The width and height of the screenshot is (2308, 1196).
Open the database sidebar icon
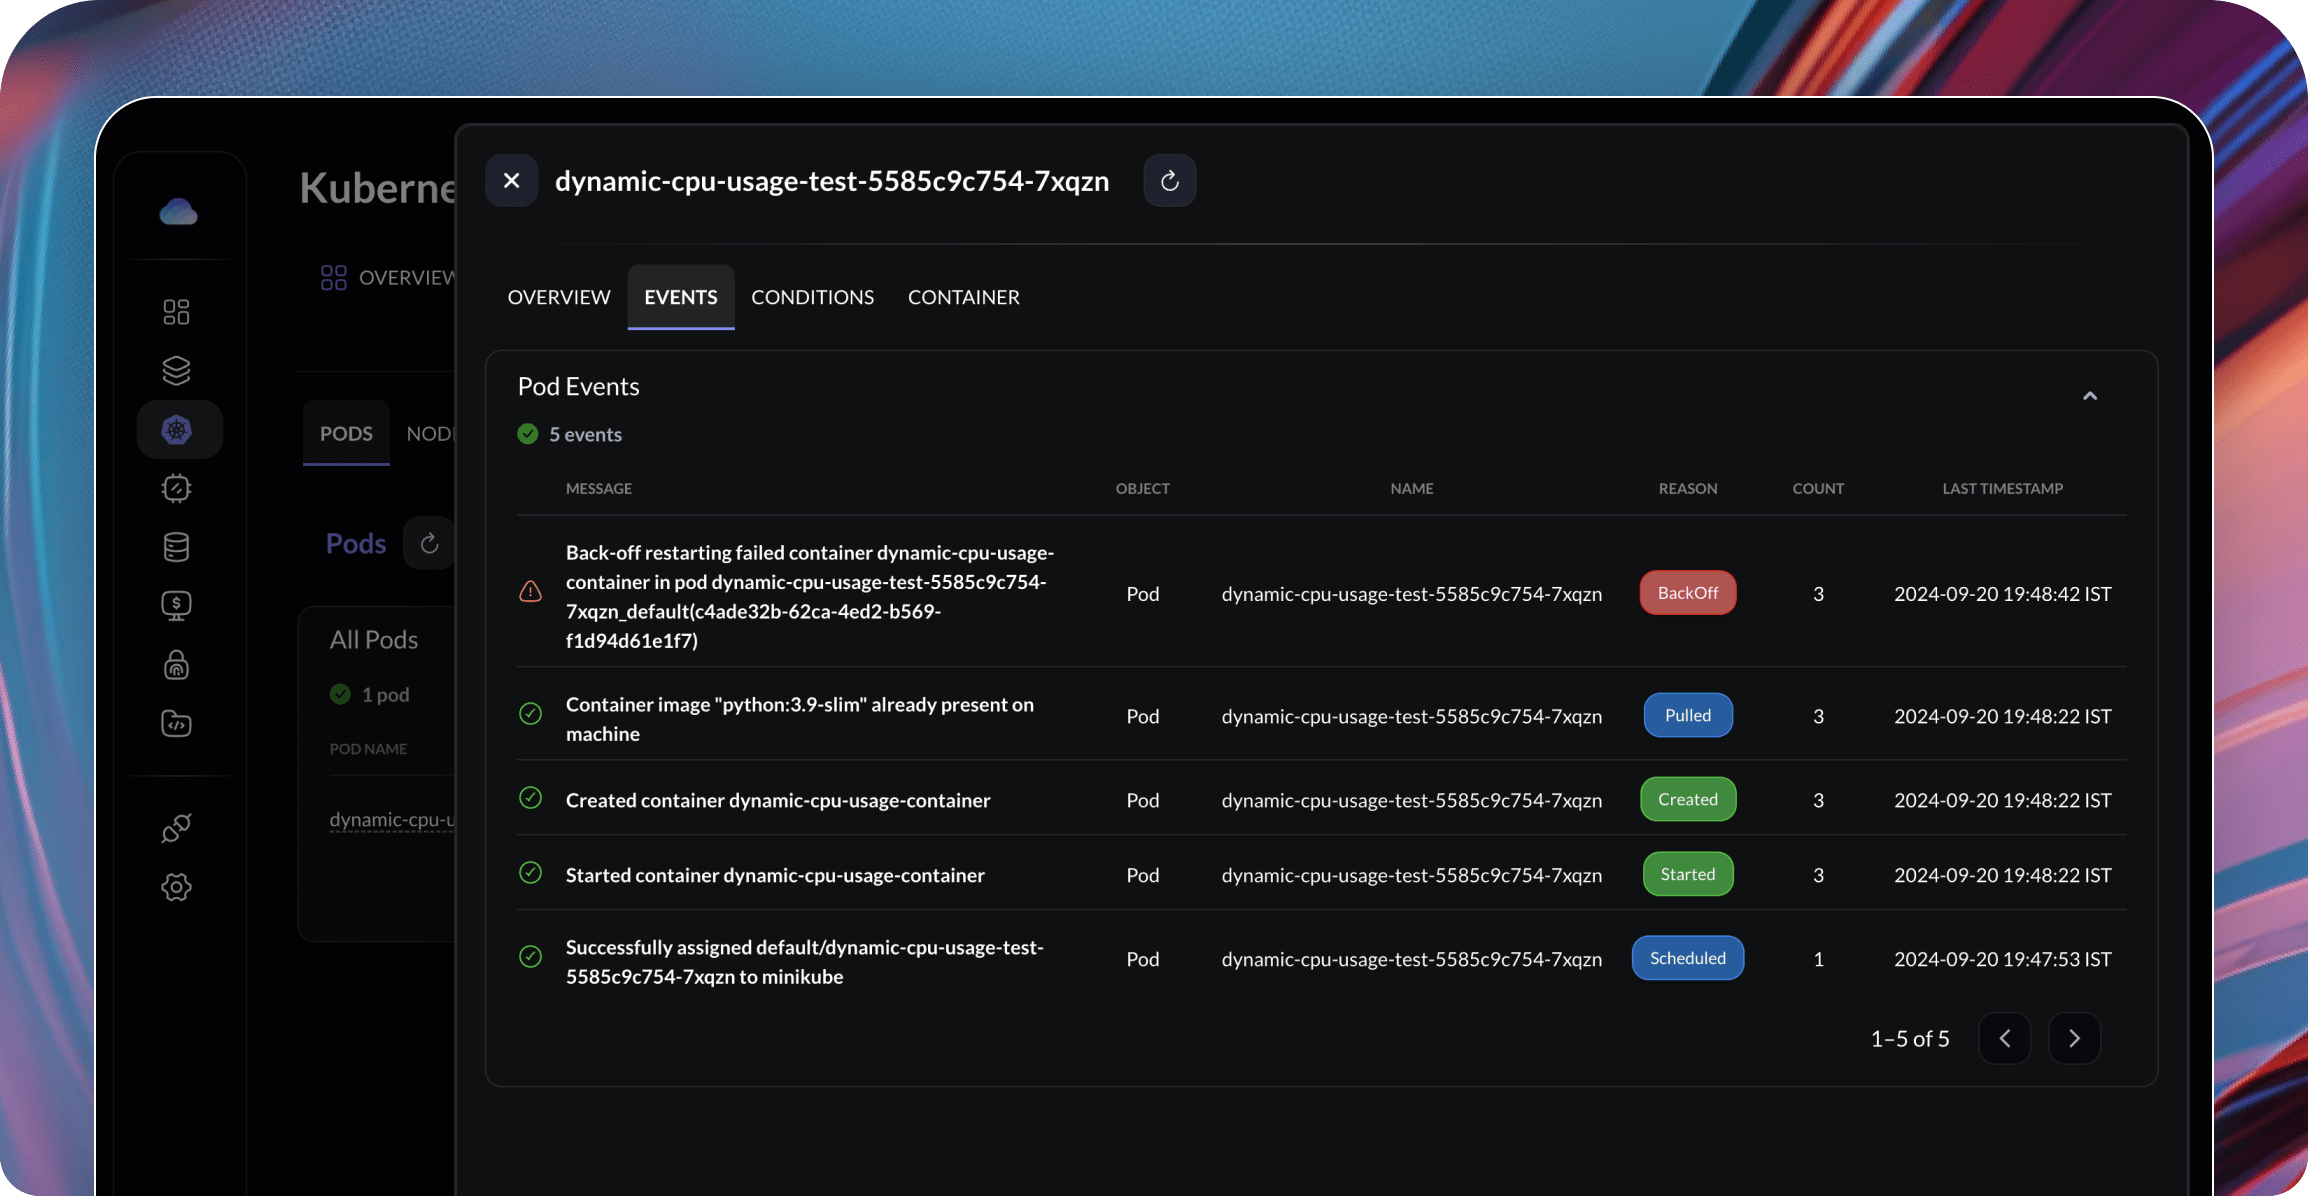tap(176, 547)
